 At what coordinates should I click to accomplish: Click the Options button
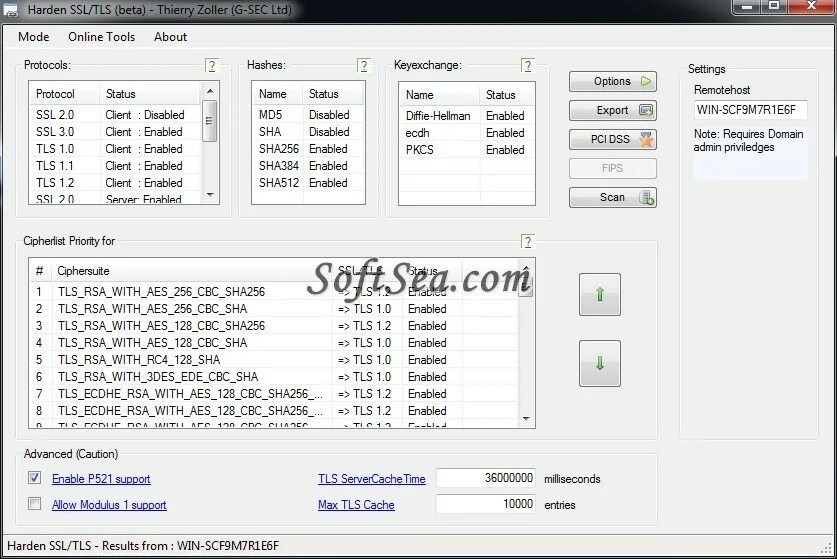[613, 81]
